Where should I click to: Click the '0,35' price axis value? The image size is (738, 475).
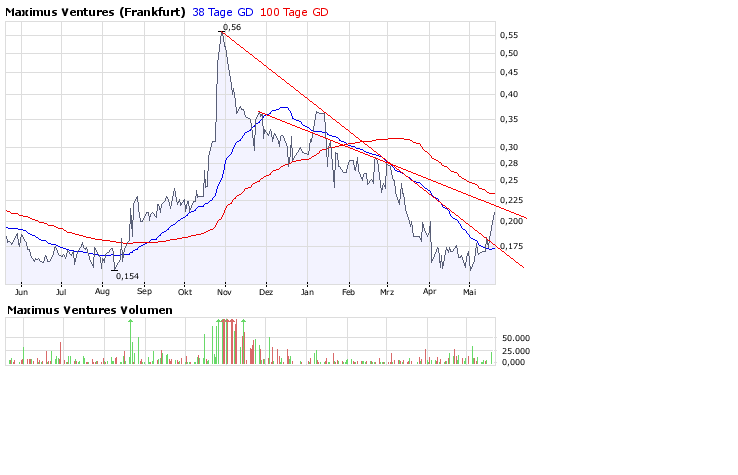point(509,120)
